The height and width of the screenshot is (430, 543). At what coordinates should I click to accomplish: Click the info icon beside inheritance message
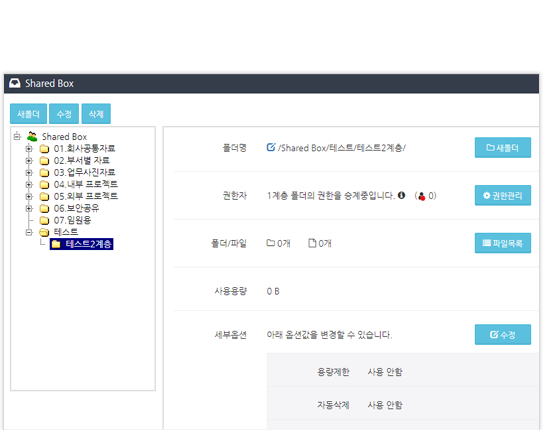point(401,195)
